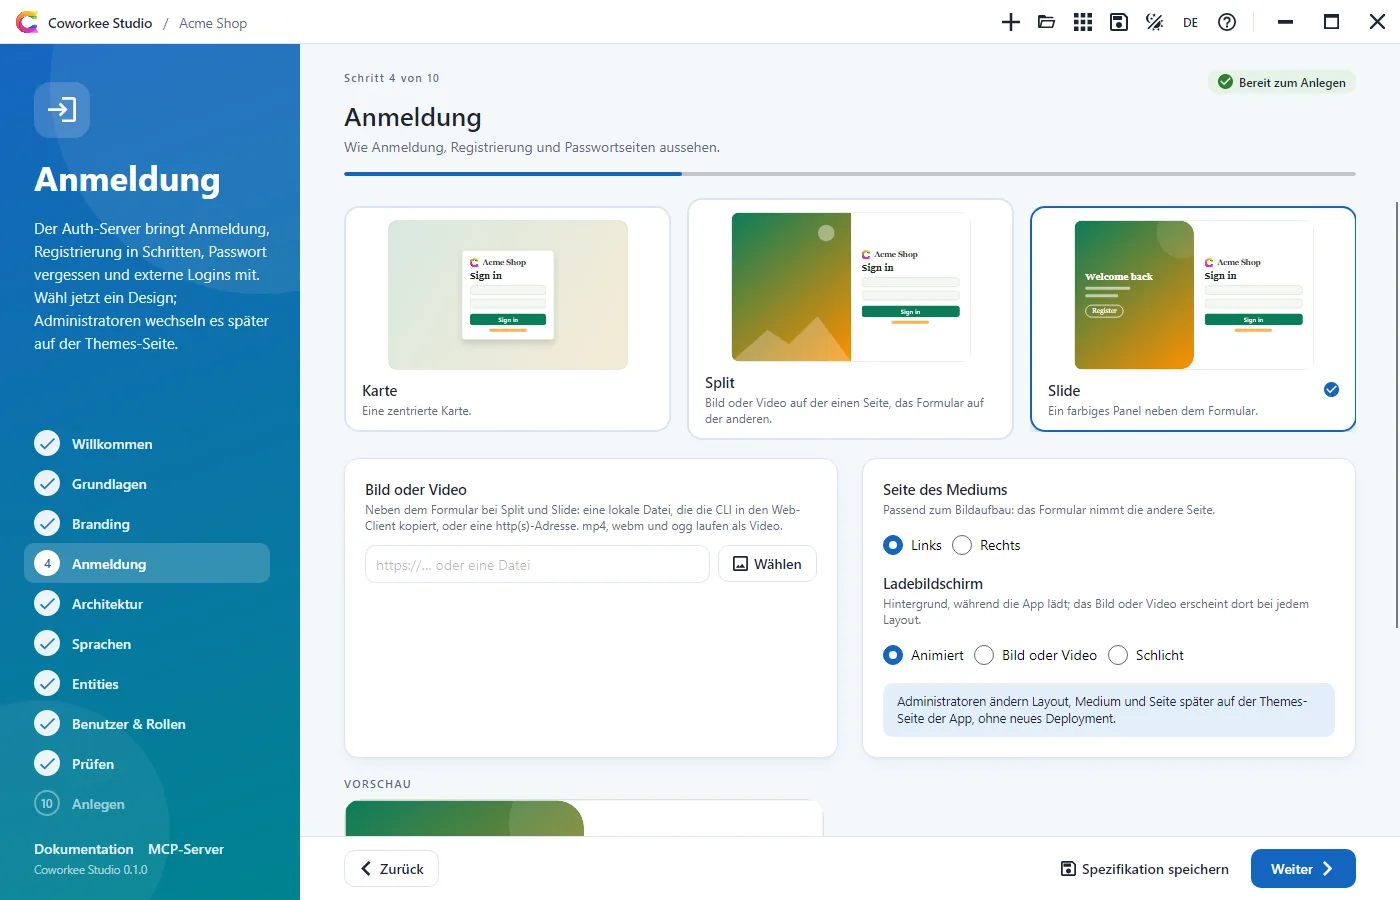Open the Branding step
The image size is (1400, 900).
pyautogui.click(x=147, y=523)
